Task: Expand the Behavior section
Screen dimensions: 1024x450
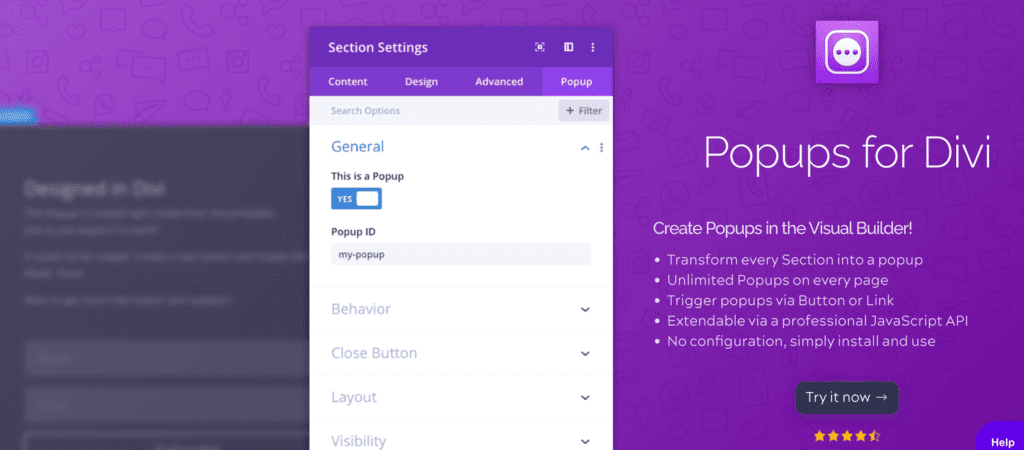Action: pos(460,309)
